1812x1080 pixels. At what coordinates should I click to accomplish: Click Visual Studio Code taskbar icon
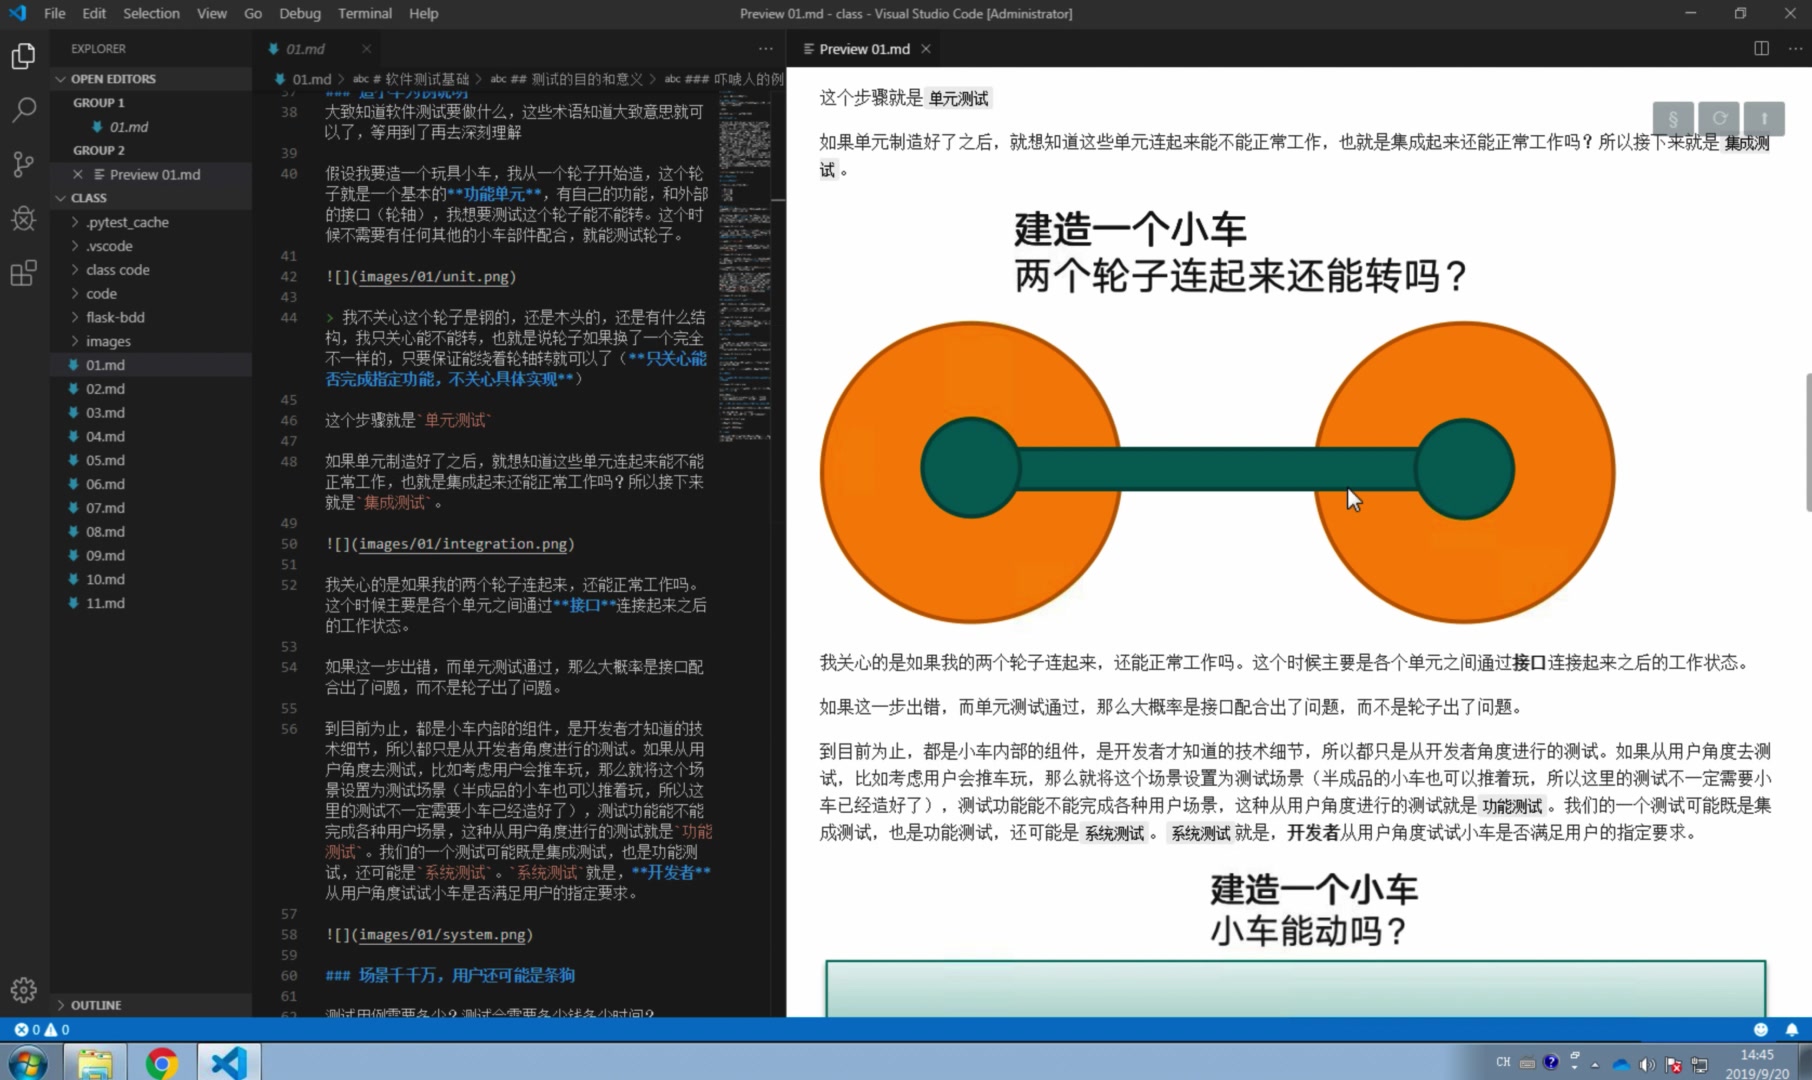tap(228, 1062)
